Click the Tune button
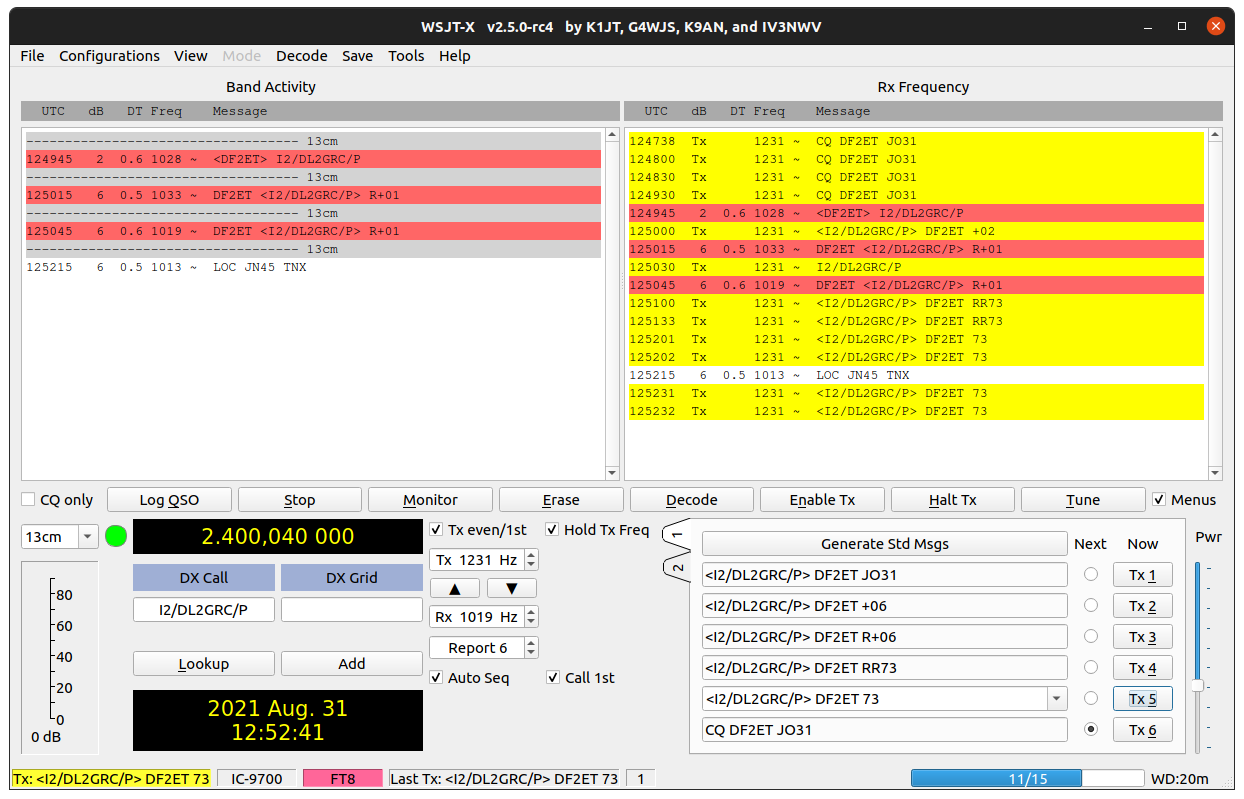 pos(1083,500)
